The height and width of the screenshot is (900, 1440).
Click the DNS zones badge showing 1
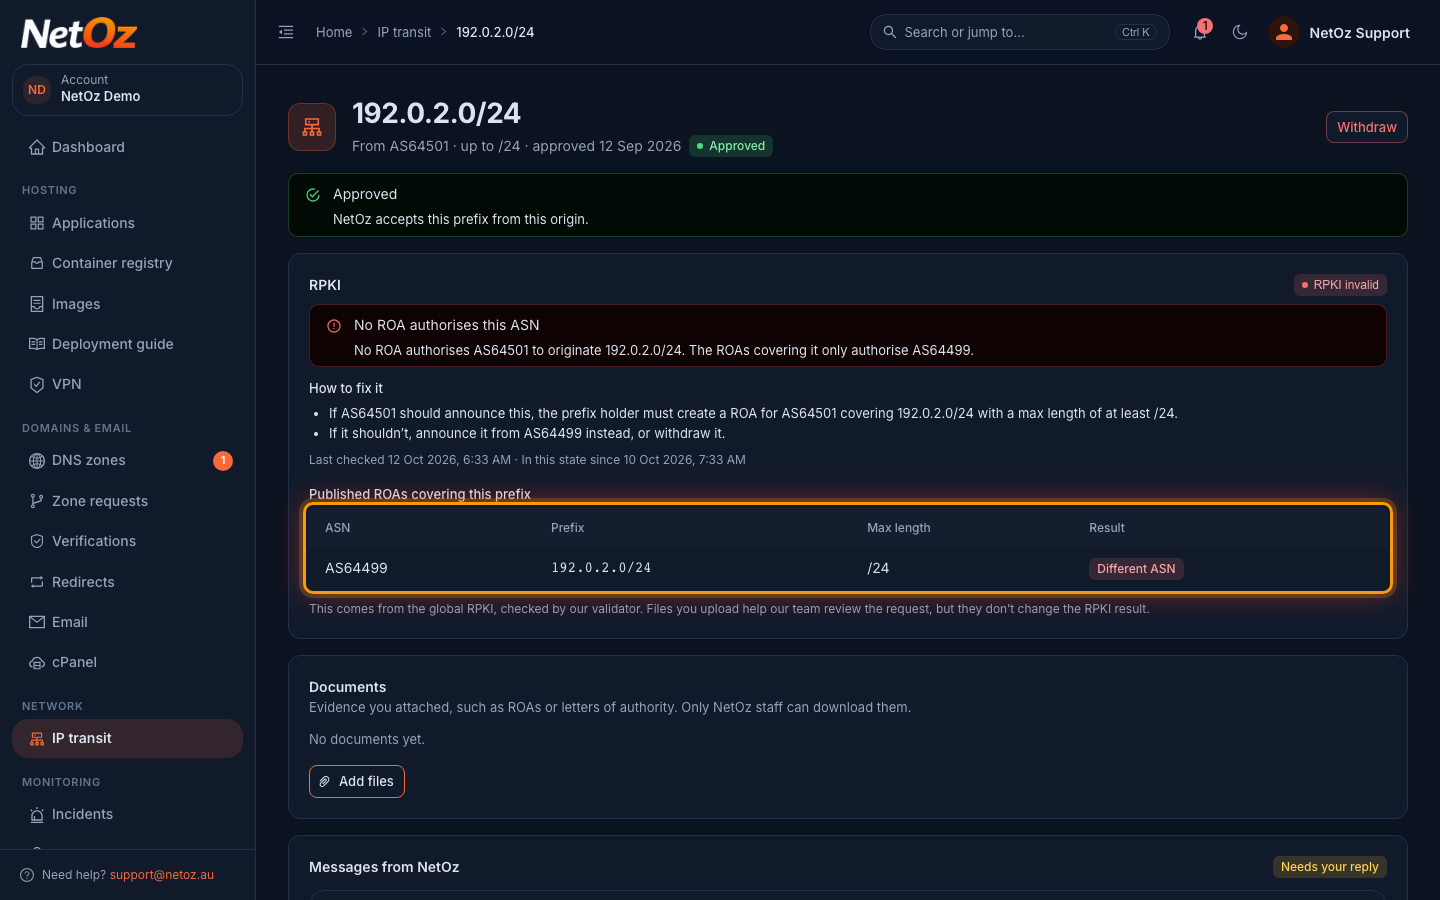pyautogui.click(x=222, y=461)
